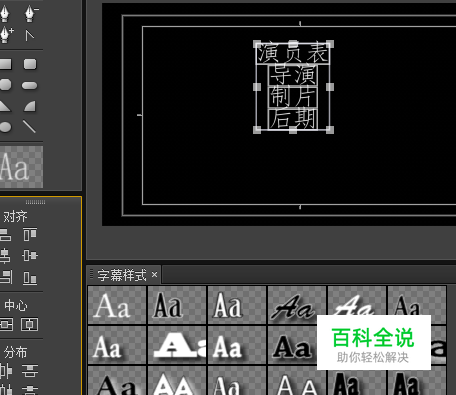
Task: Choose the Convert Anchor Point tool
Action: coord(30,35)
